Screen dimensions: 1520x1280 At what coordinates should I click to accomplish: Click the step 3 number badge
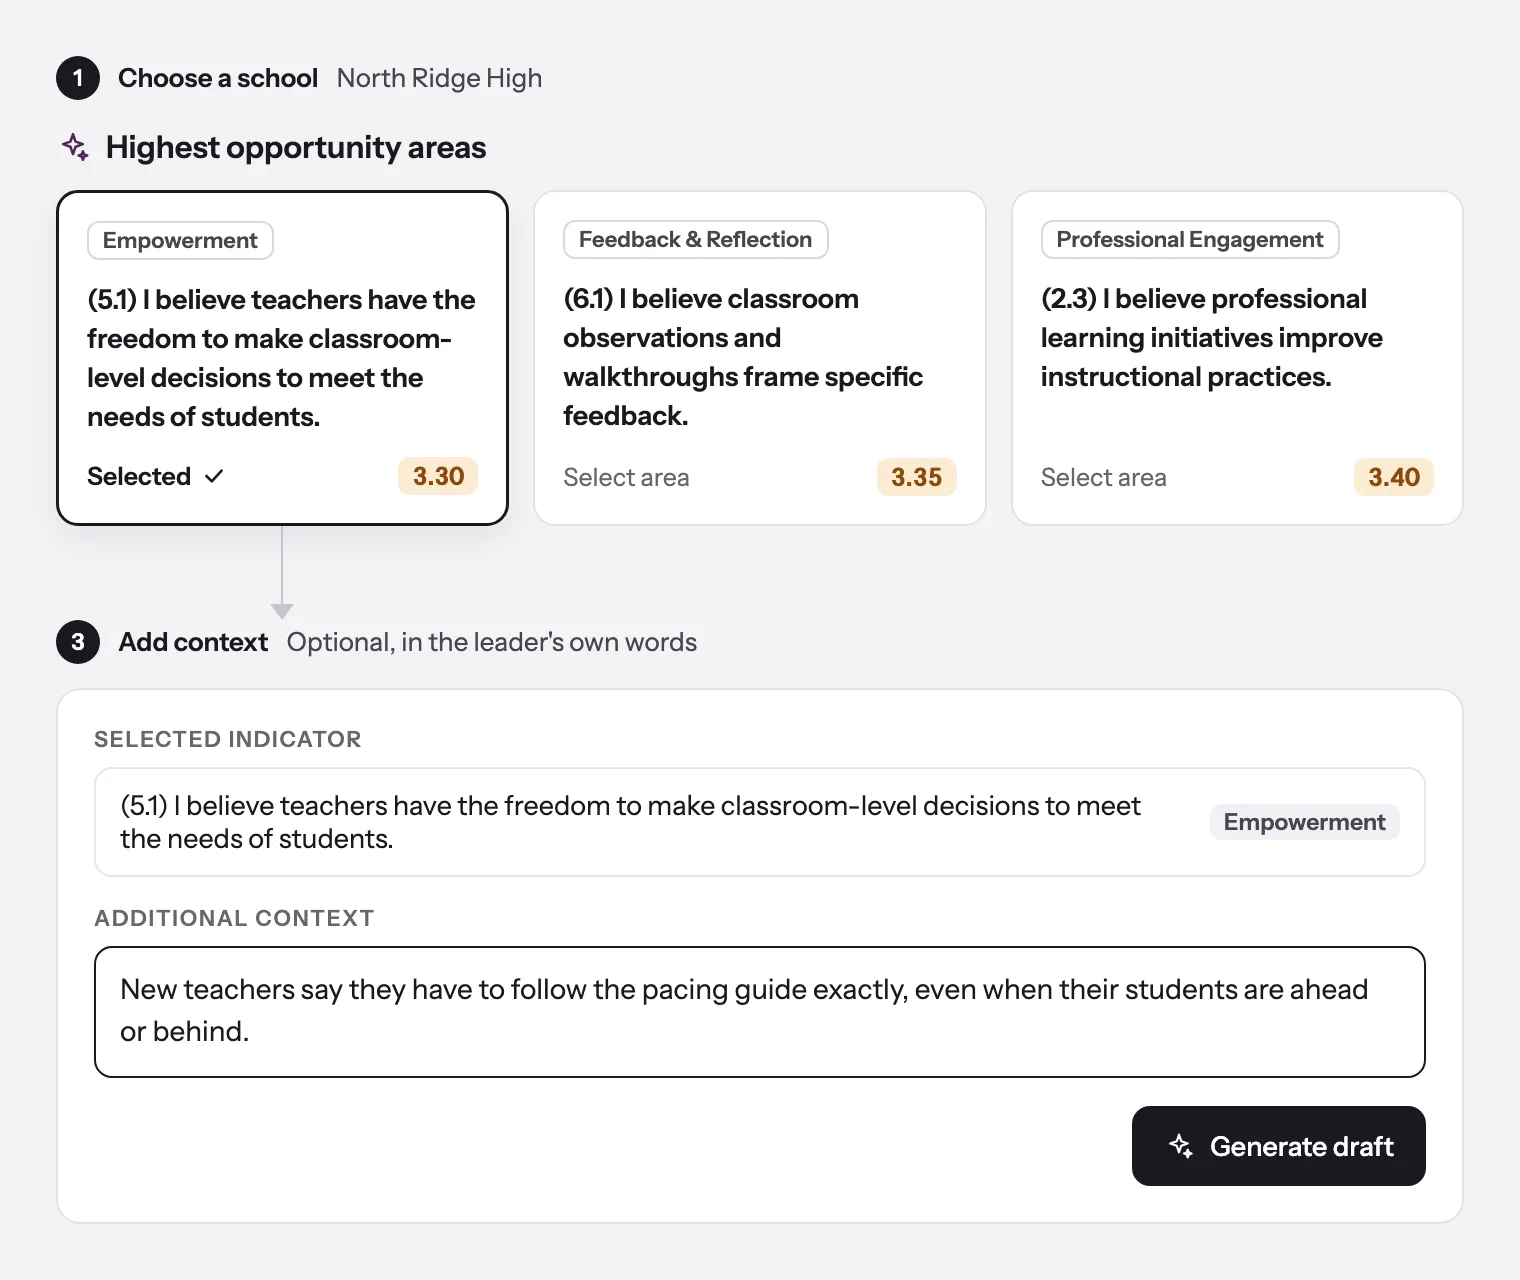78,642
